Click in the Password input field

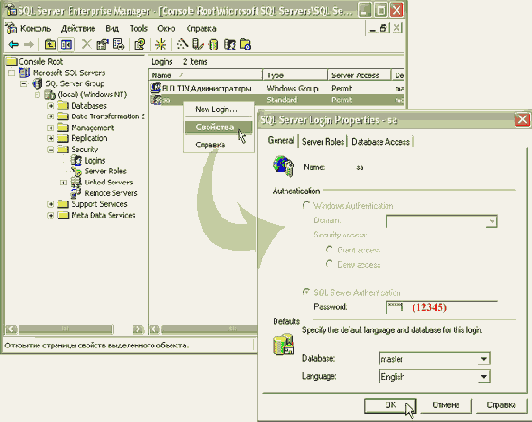pyautogui.click(x=441, y=307)
